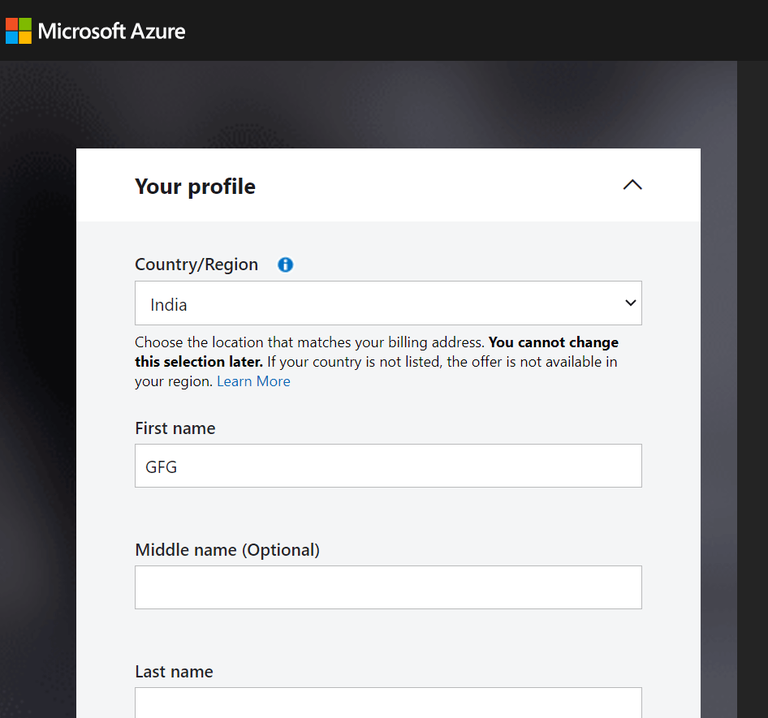Open the Learn More link
Viewport: 768px width, 718px height.
click(253, 381)
